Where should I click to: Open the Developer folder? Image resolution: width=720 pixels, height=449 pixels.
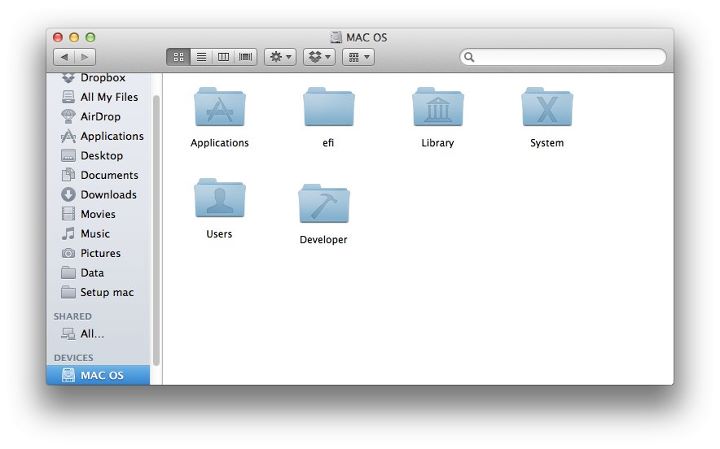tap(323, 204)
